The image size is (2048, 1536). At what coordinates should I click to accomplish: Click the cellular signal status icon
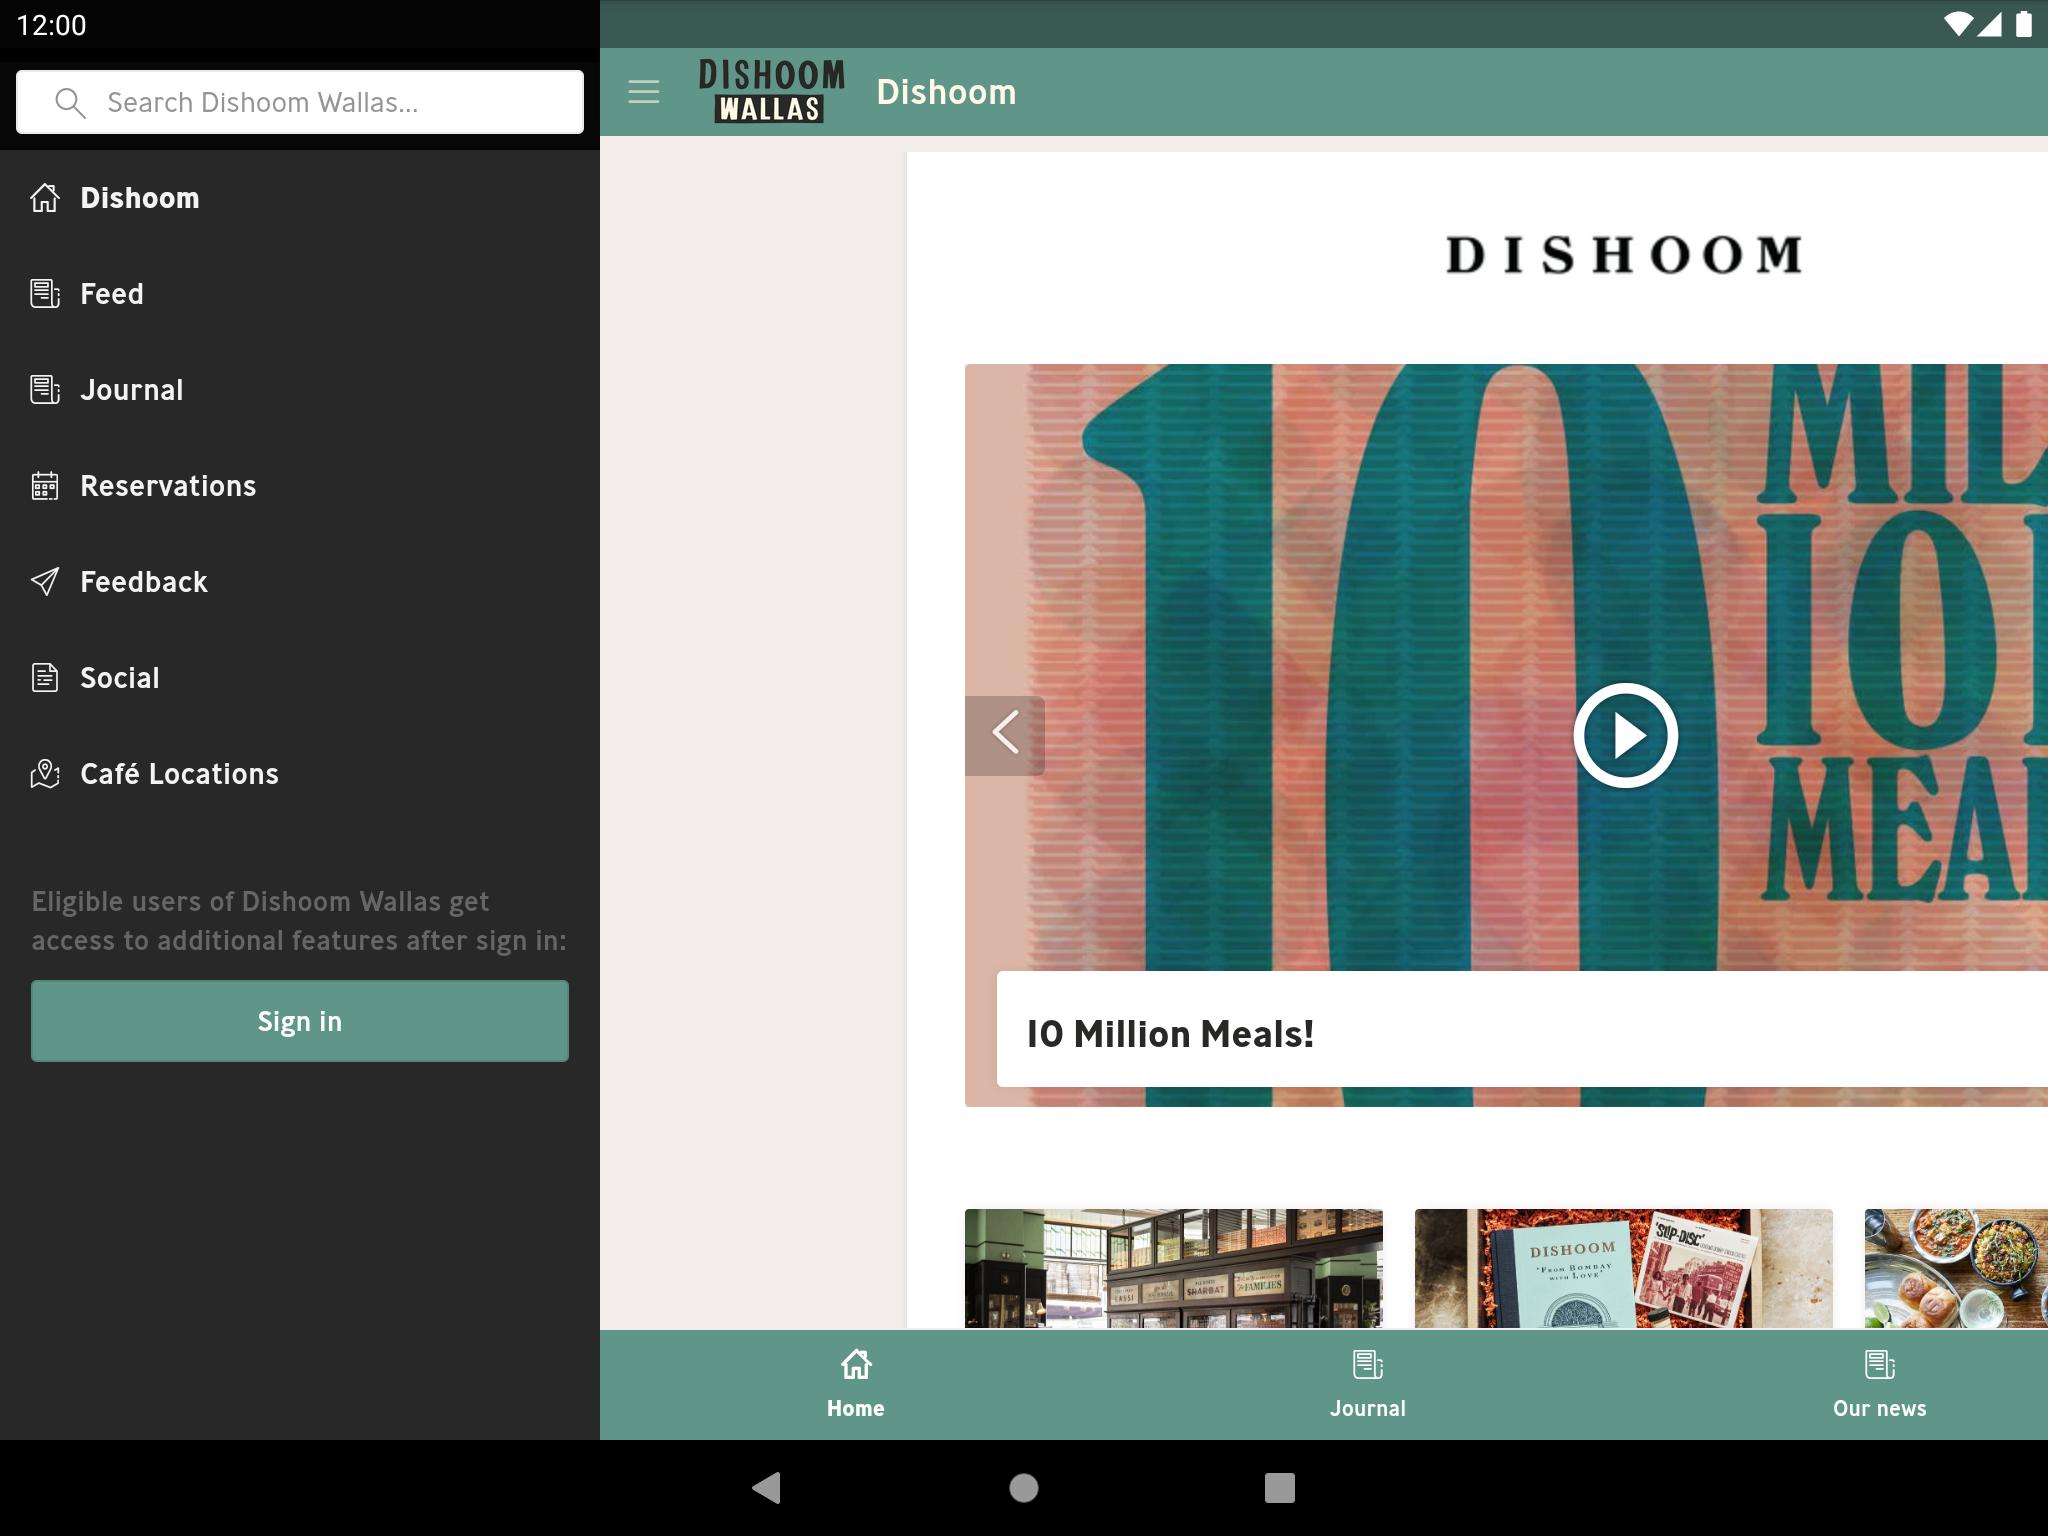point(1990,24)
